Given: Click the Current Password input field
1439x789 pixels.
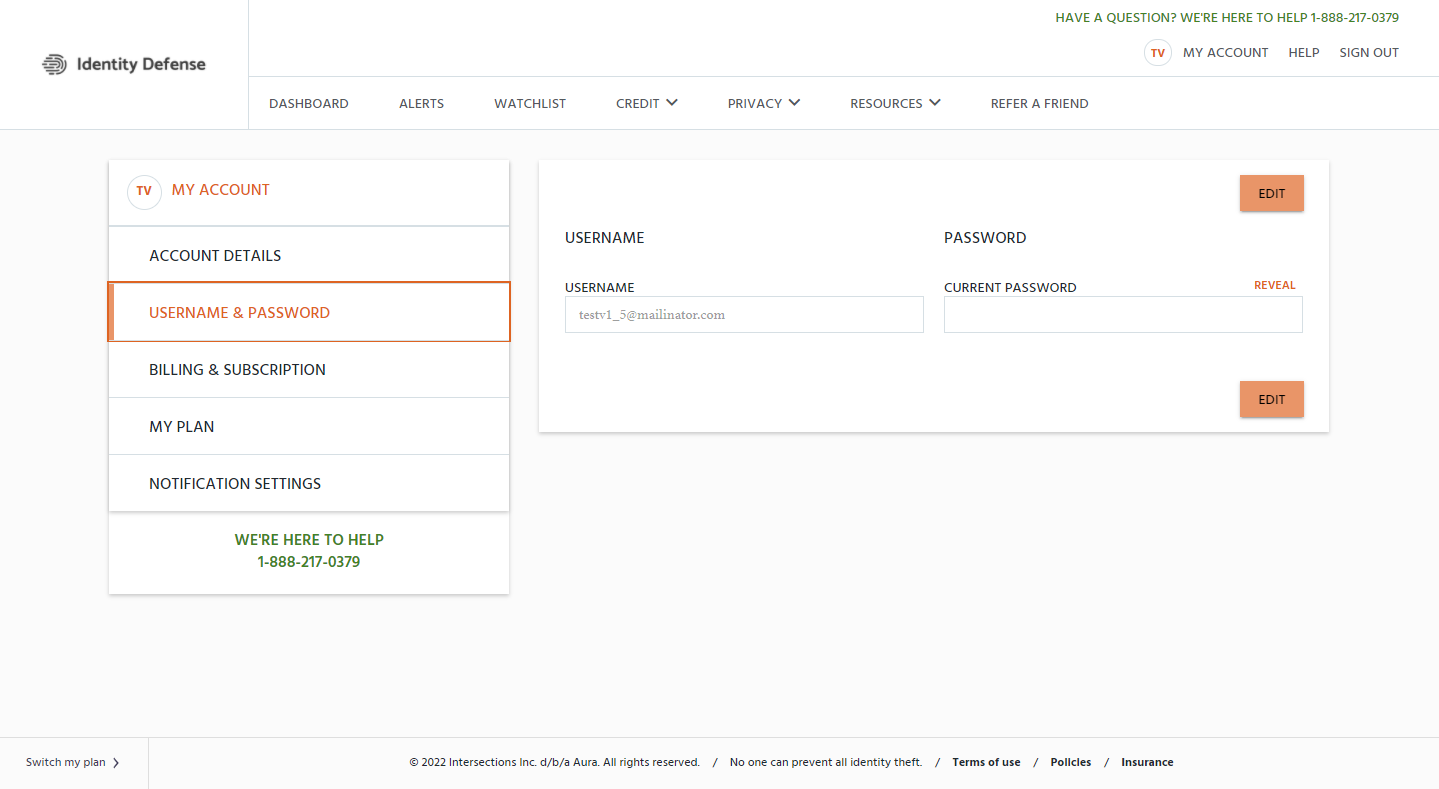Looking at the screenshot, I should (x=1122, y=315).
